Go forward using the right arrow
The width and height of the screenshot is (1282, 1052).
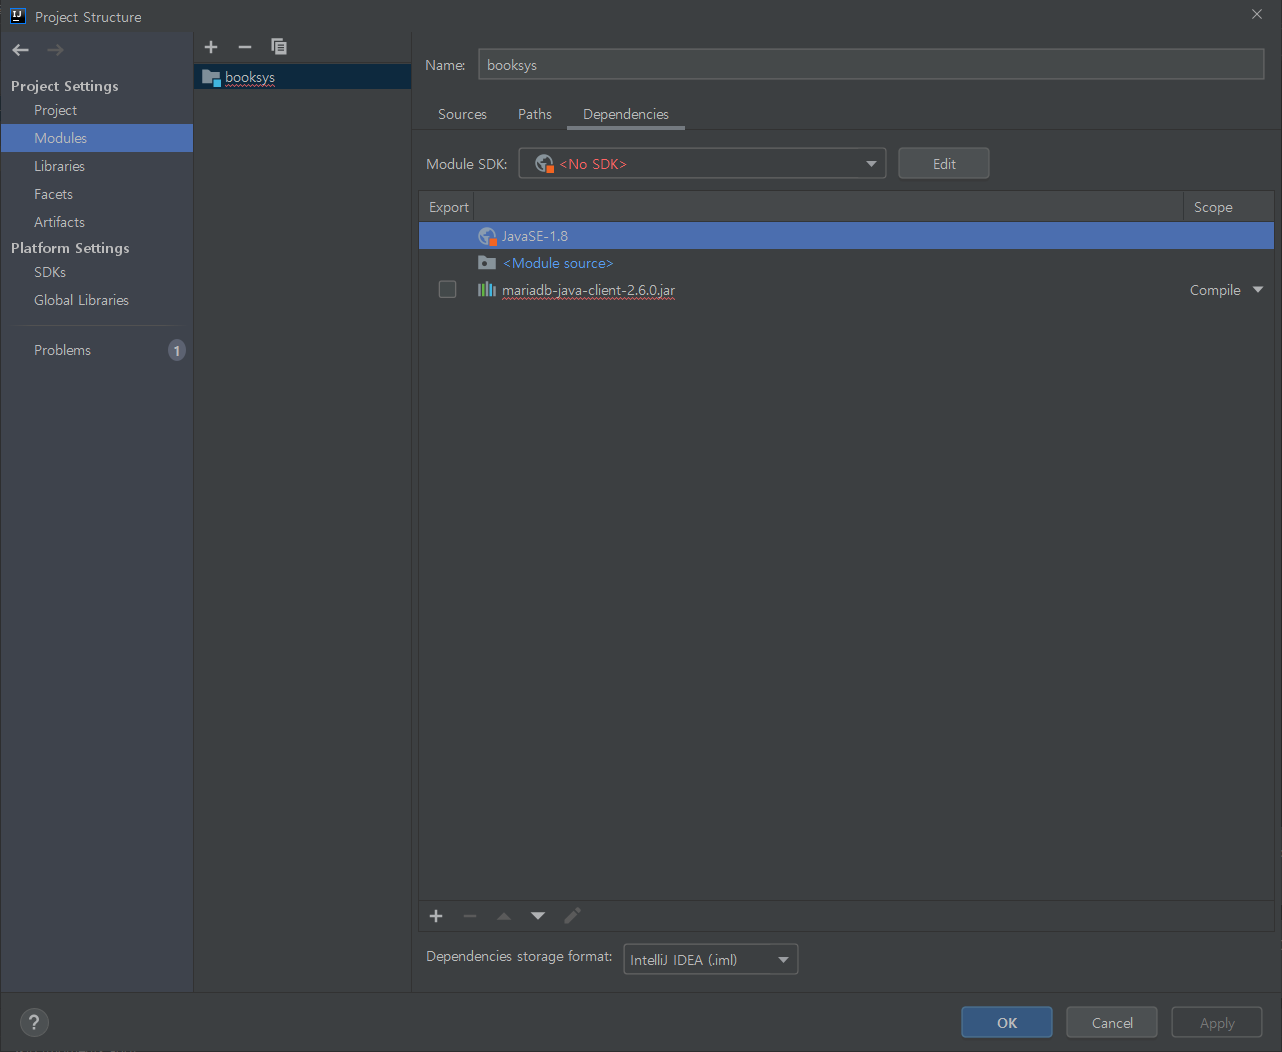(x=55, y=50)
